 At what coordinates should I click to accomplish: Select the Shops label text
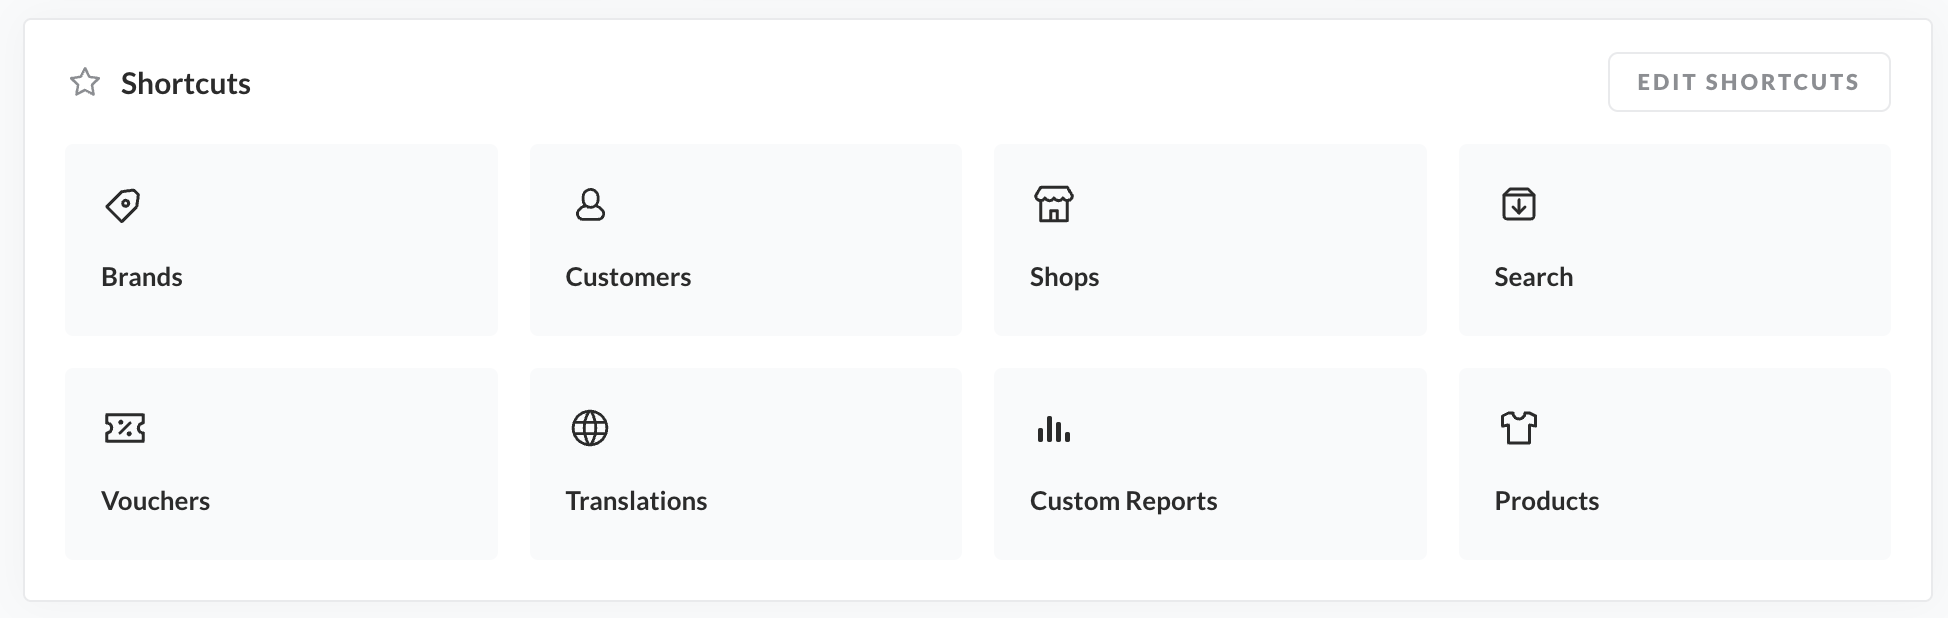click(1064, 277)
